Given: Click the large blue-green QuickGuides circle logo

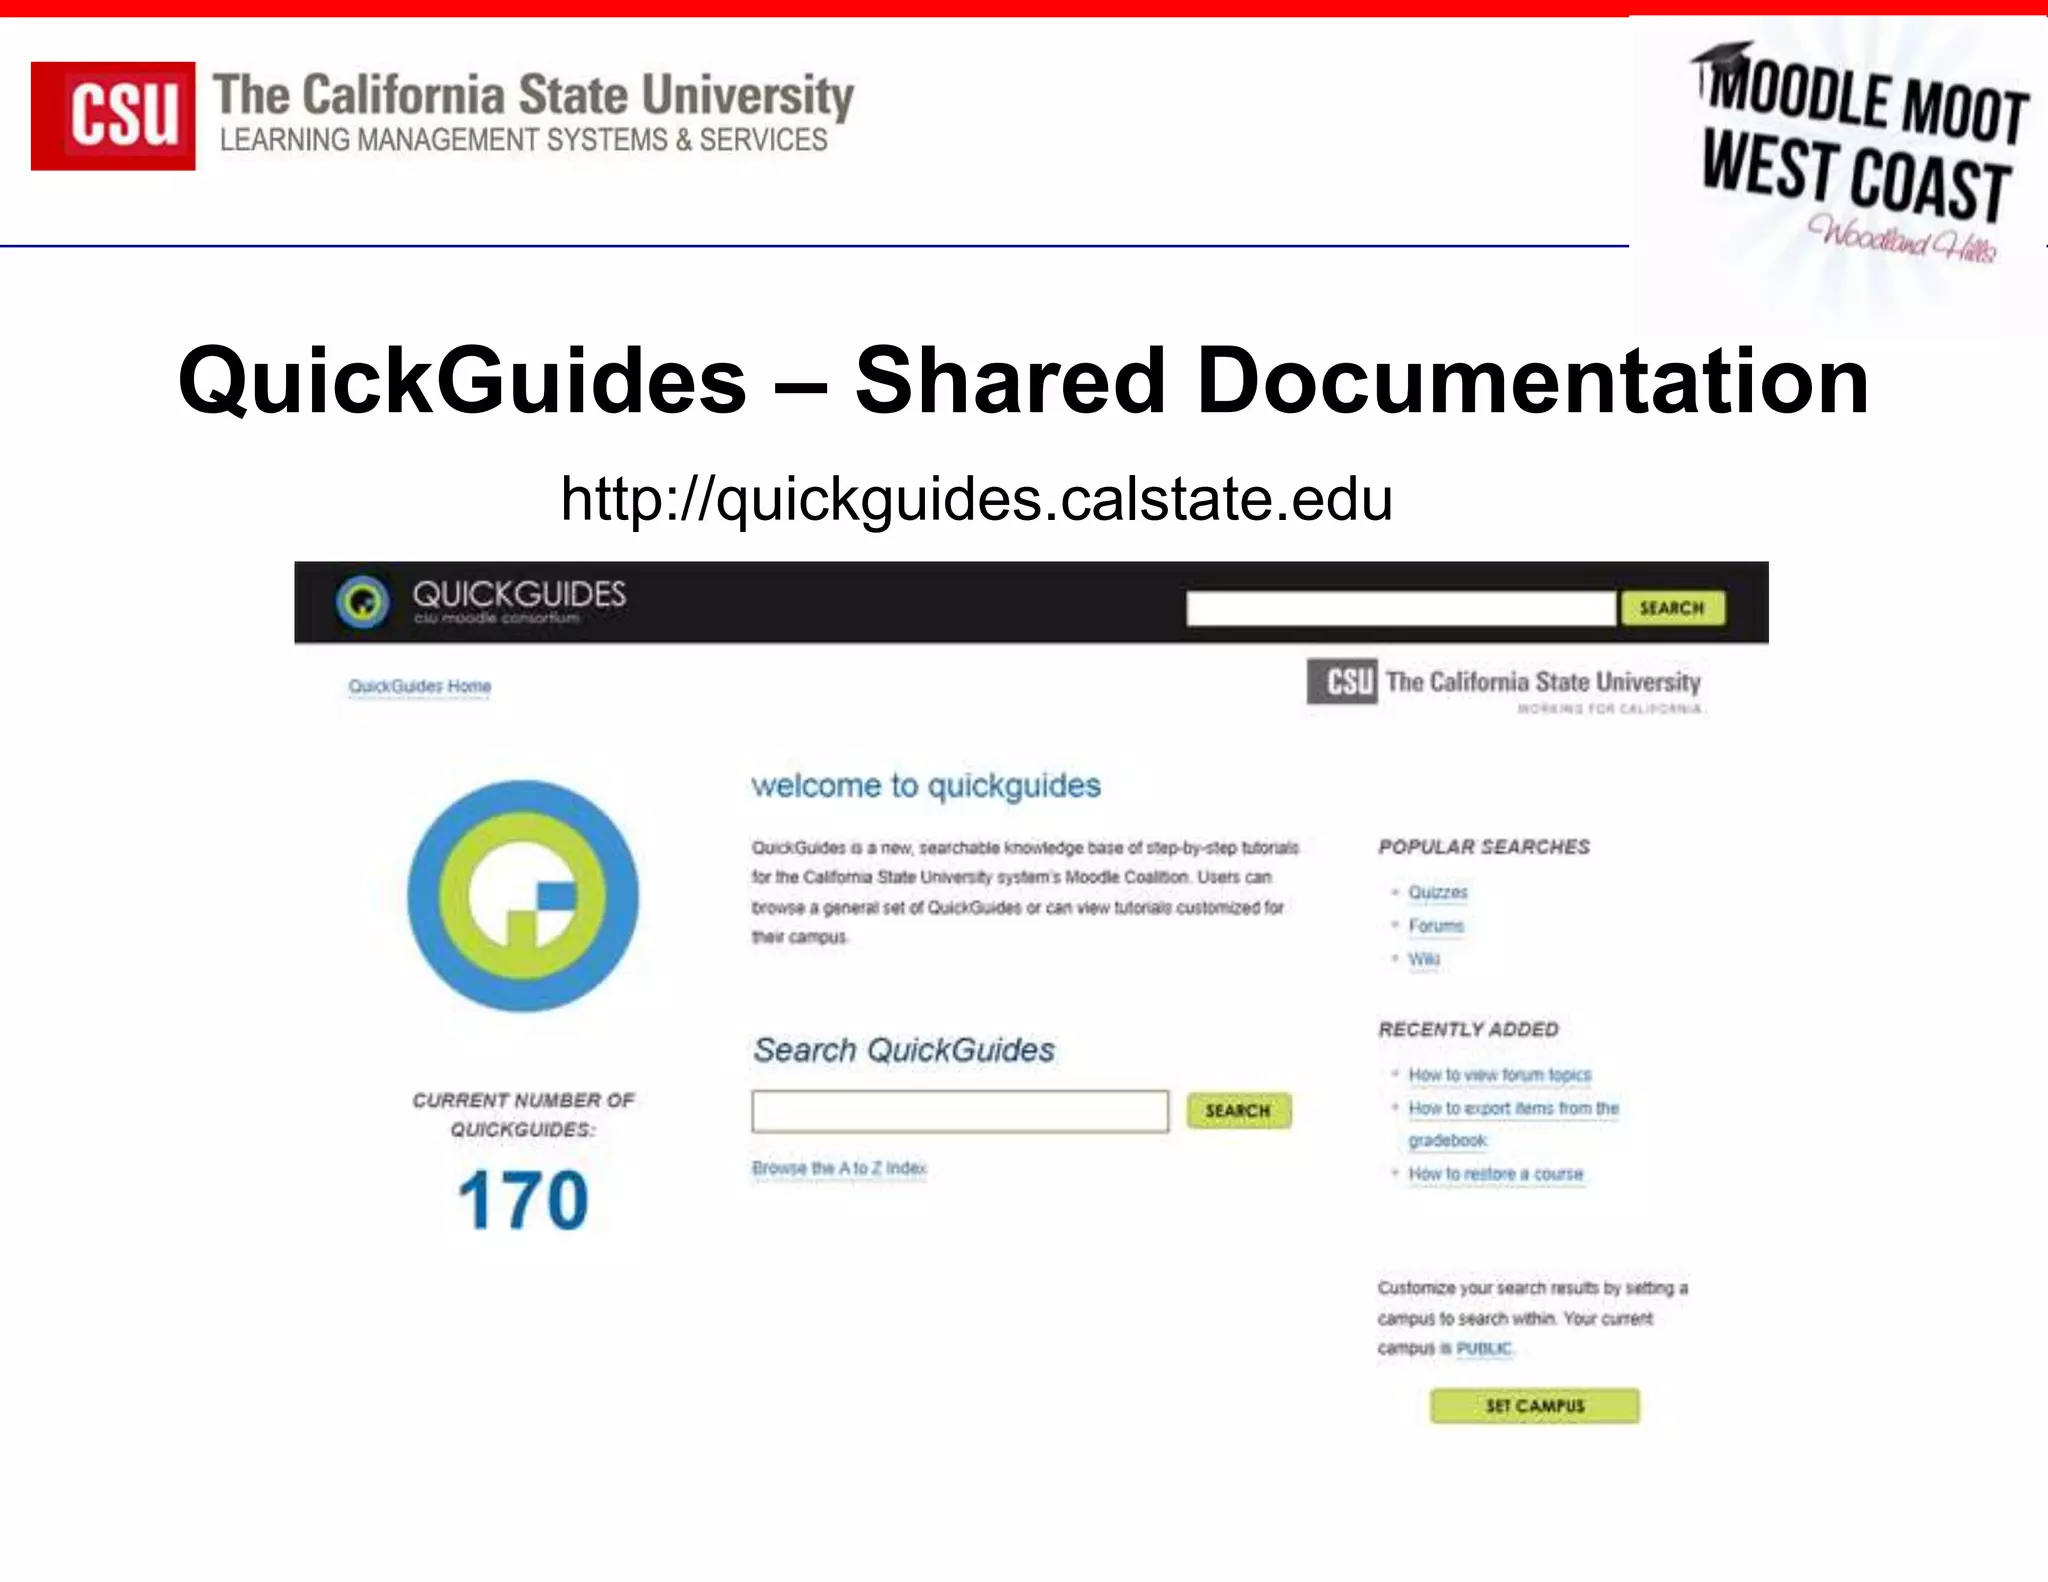Looking at the screenshot, I should point(523,896).
